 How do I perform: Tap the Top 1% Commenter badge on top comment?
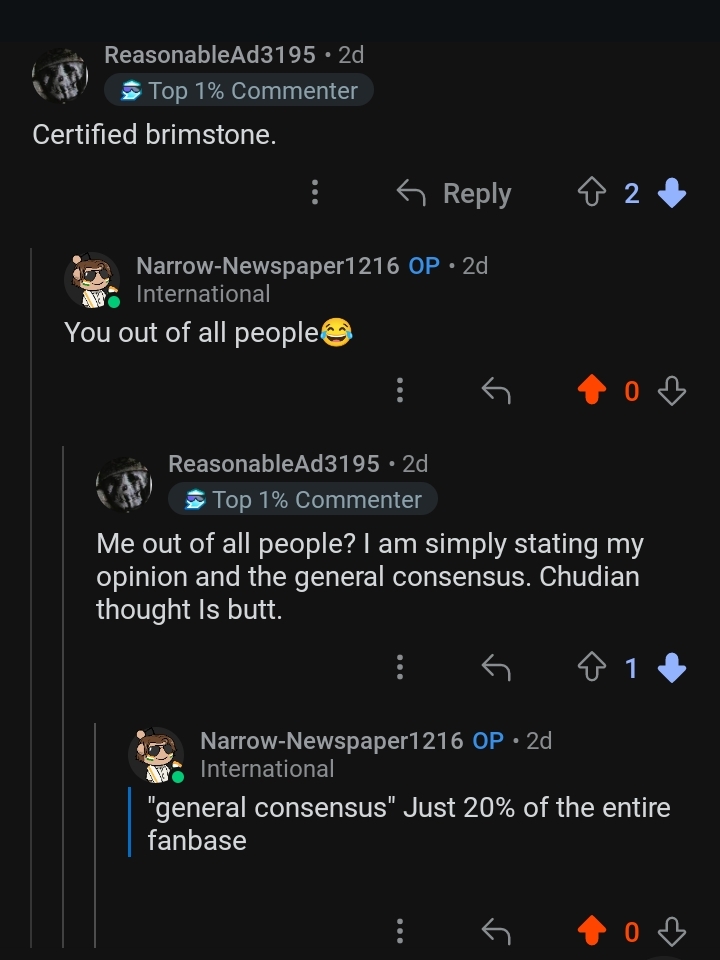[239, 91]
